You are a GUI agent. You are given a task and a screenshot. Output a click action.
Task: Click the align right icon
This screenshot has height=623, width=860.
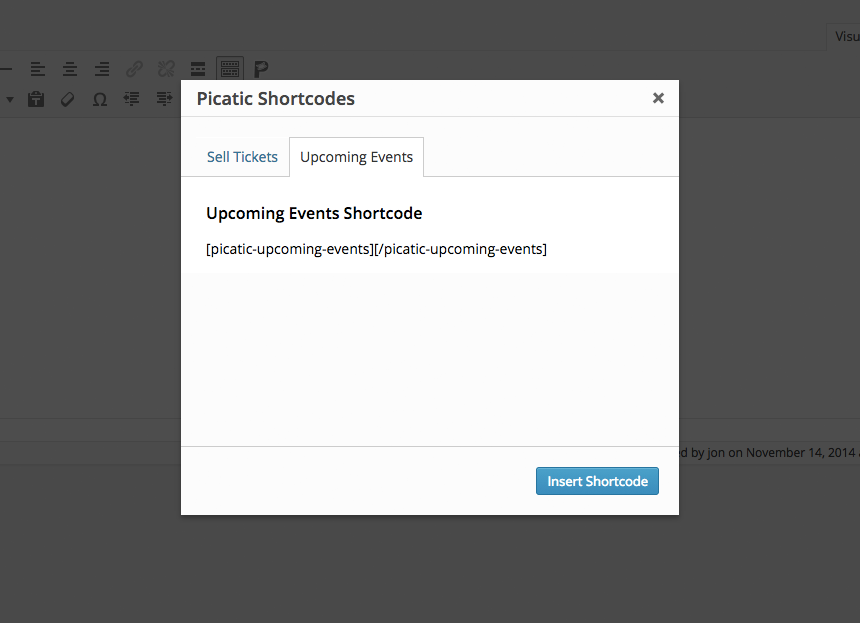coord(101,69)
